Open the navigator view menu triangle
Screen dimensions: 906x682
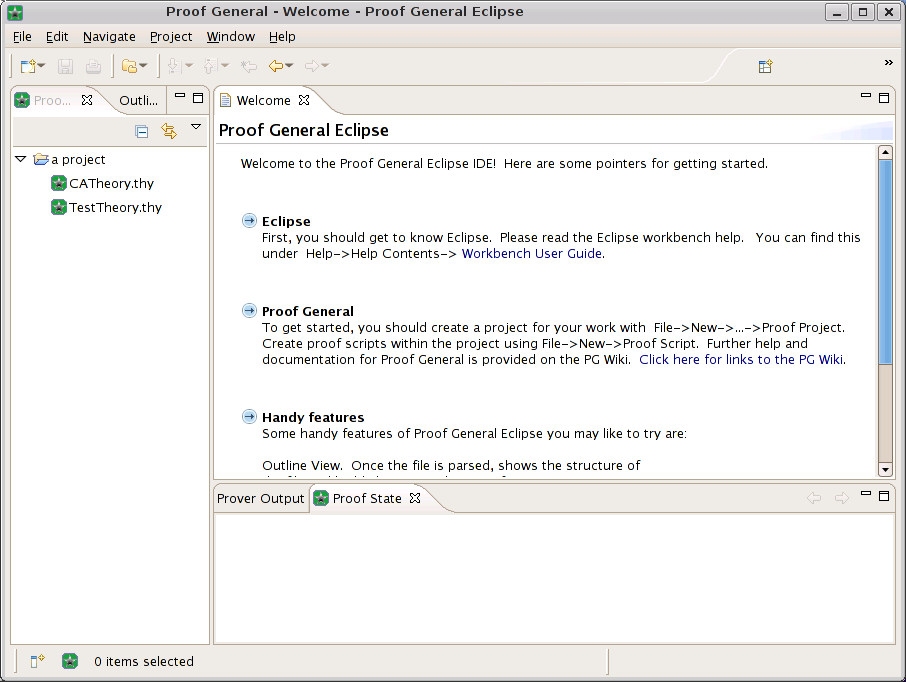click(196, 127)
